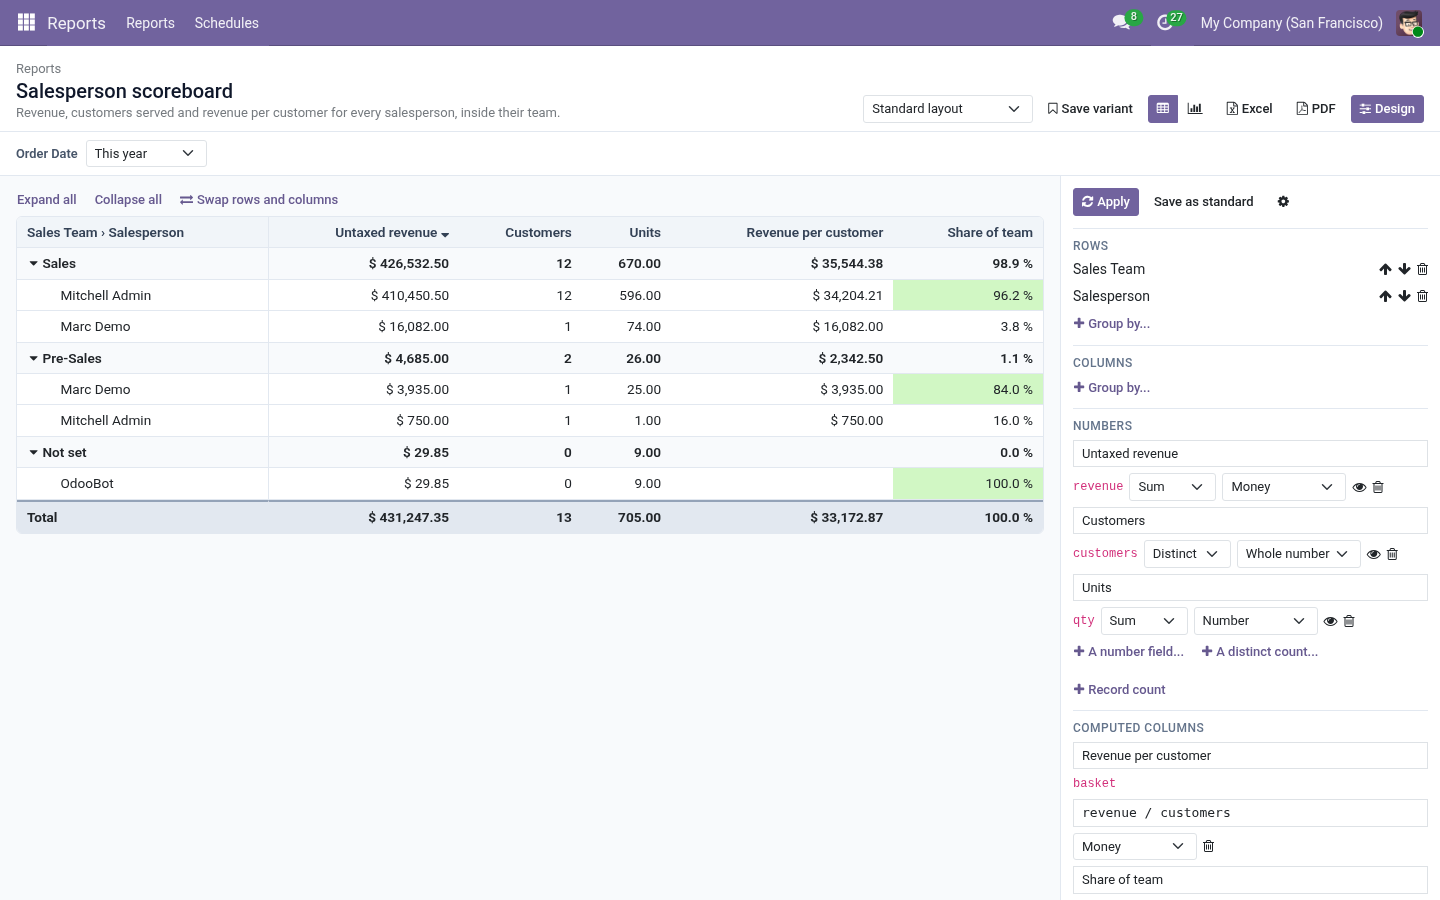1440x900 pixels.
Task: Move Sales Team row grouping down
Action: [1404, 269]
